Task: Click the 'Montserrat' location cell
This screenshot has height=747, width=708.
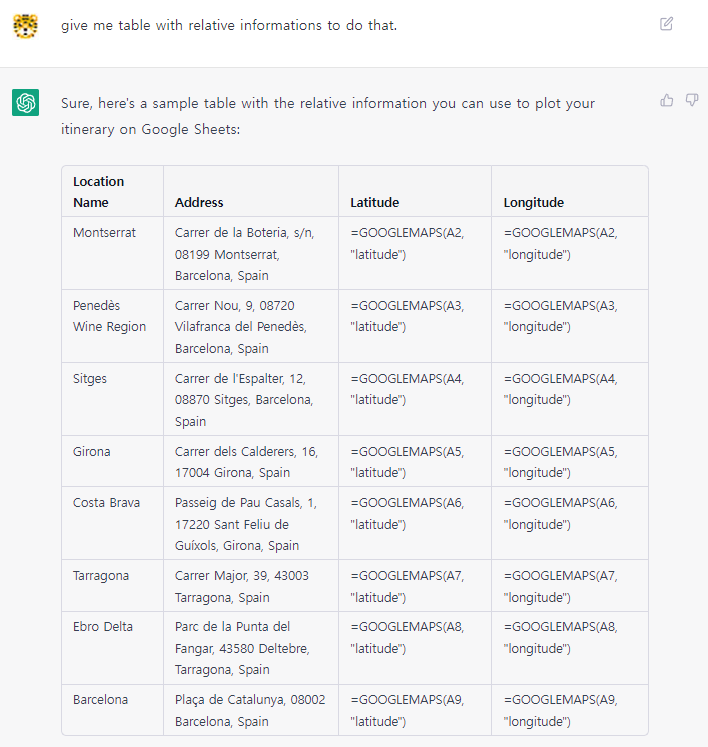Action: pyautogui.click(x=112, y=253)
